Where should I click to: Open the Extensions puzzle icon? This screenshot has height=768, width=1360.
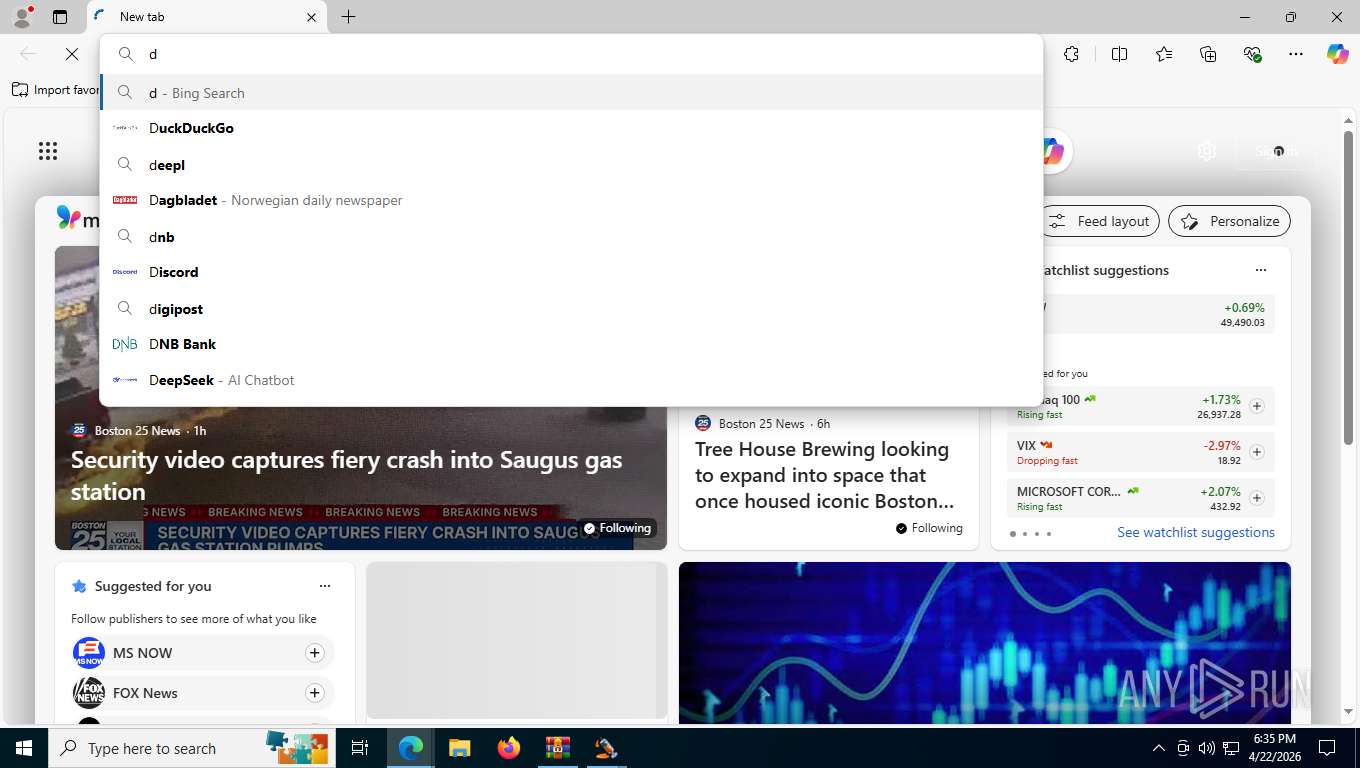click(x=1071, y=54)
